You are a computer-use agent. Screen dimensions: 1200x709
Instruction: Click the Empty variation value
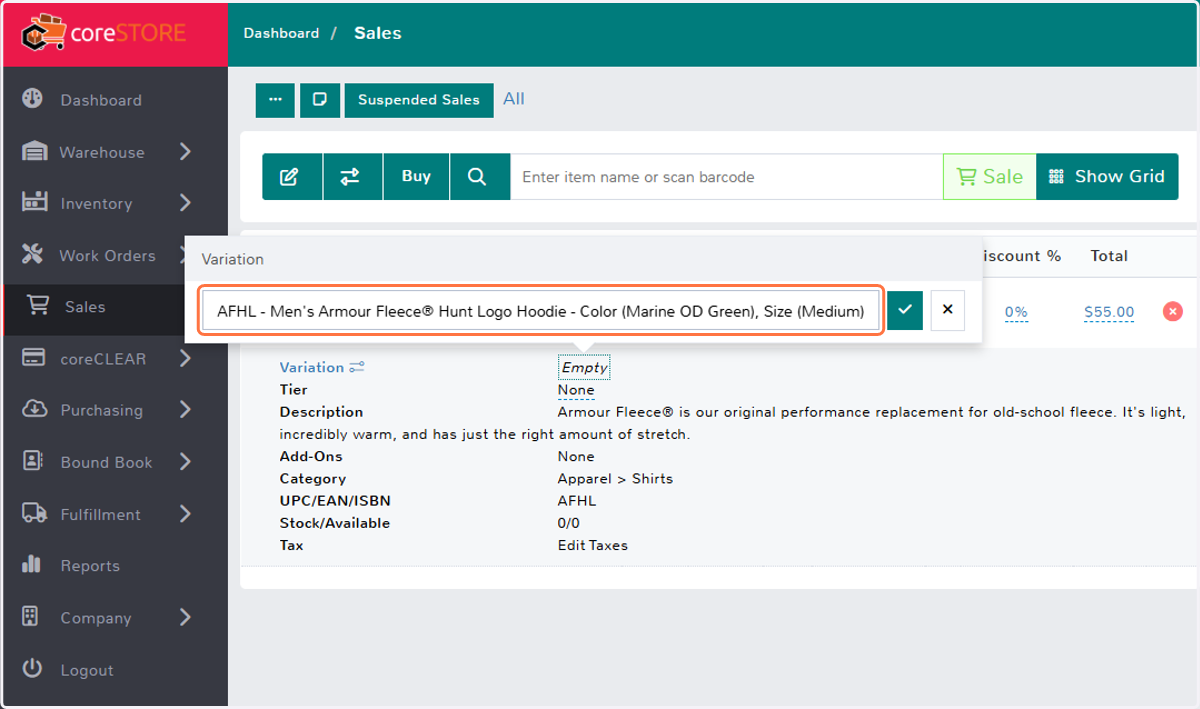(584, 368)
